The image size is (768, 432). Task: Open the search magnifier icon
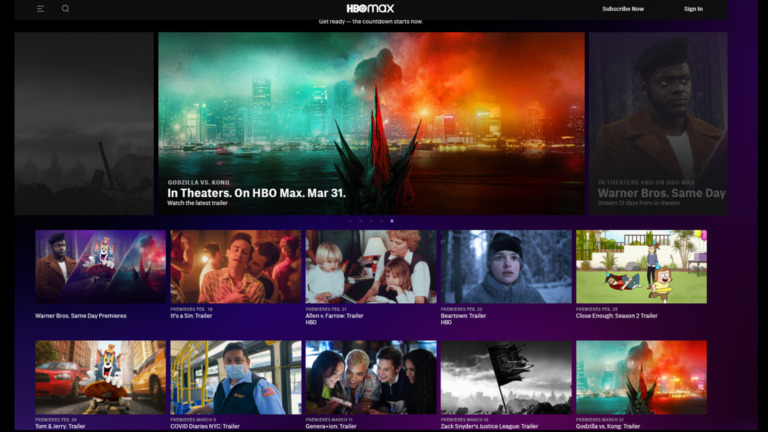[65, 8]
